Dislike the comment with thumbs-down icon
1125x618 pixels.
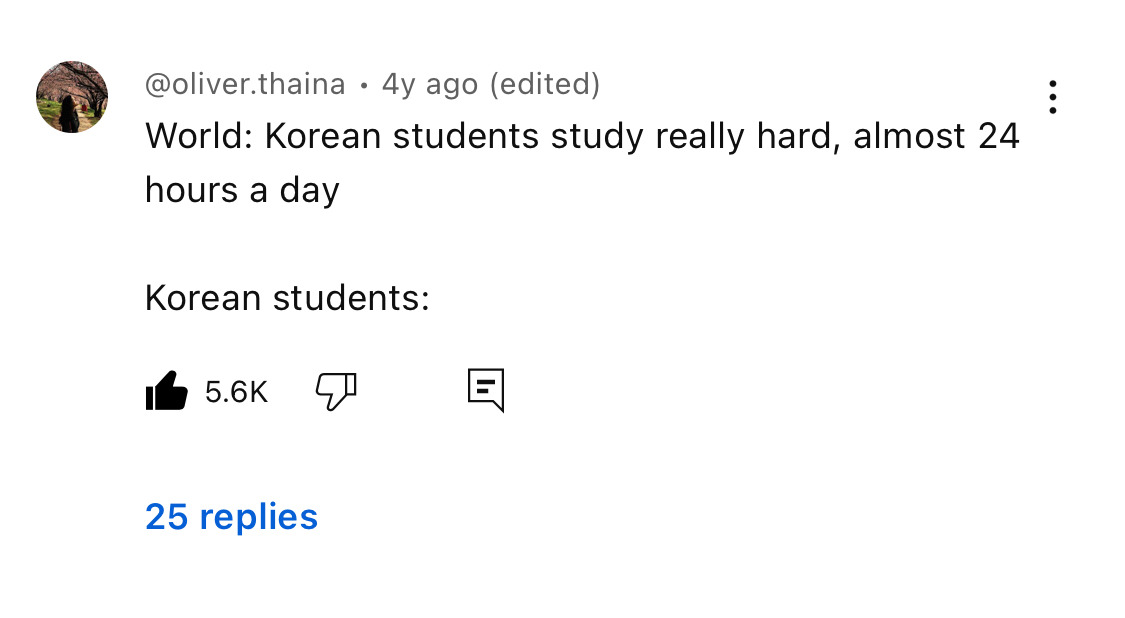(x=336, y=391)
